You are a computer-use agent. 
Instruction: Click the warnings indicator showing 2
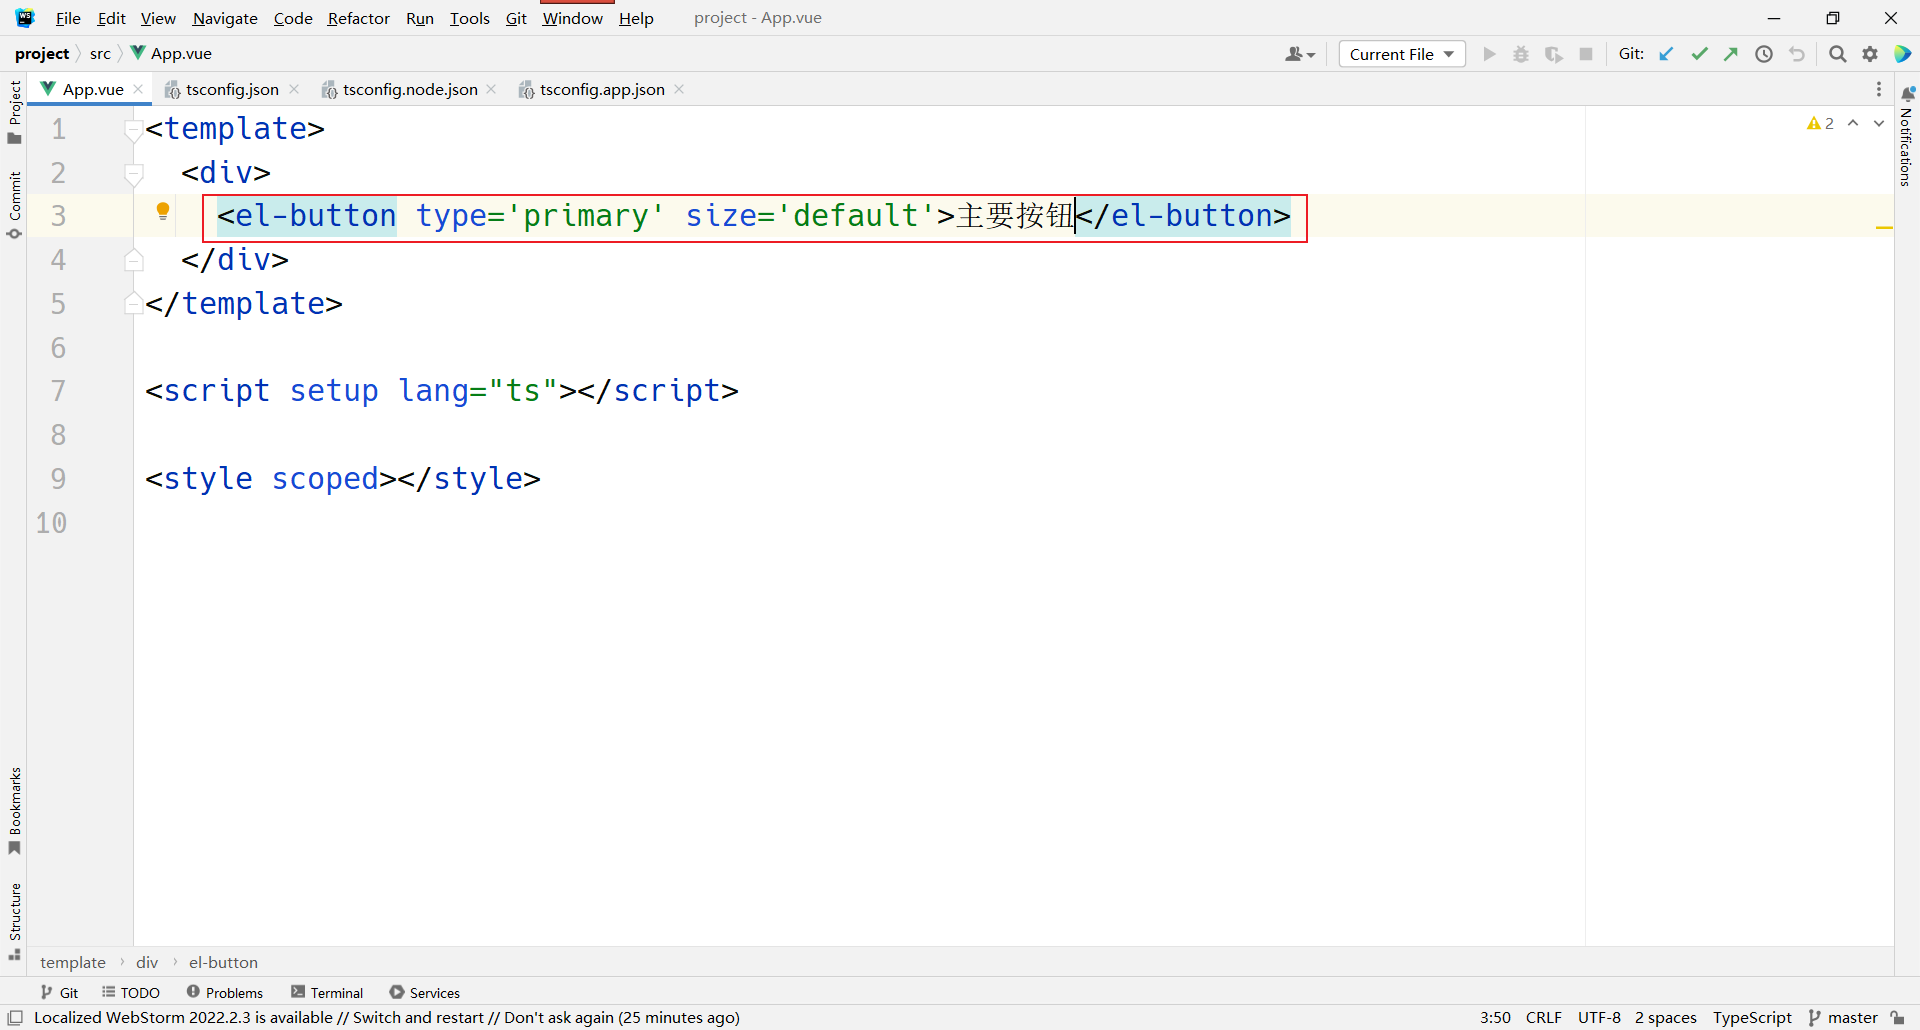tap(1820, 123)
